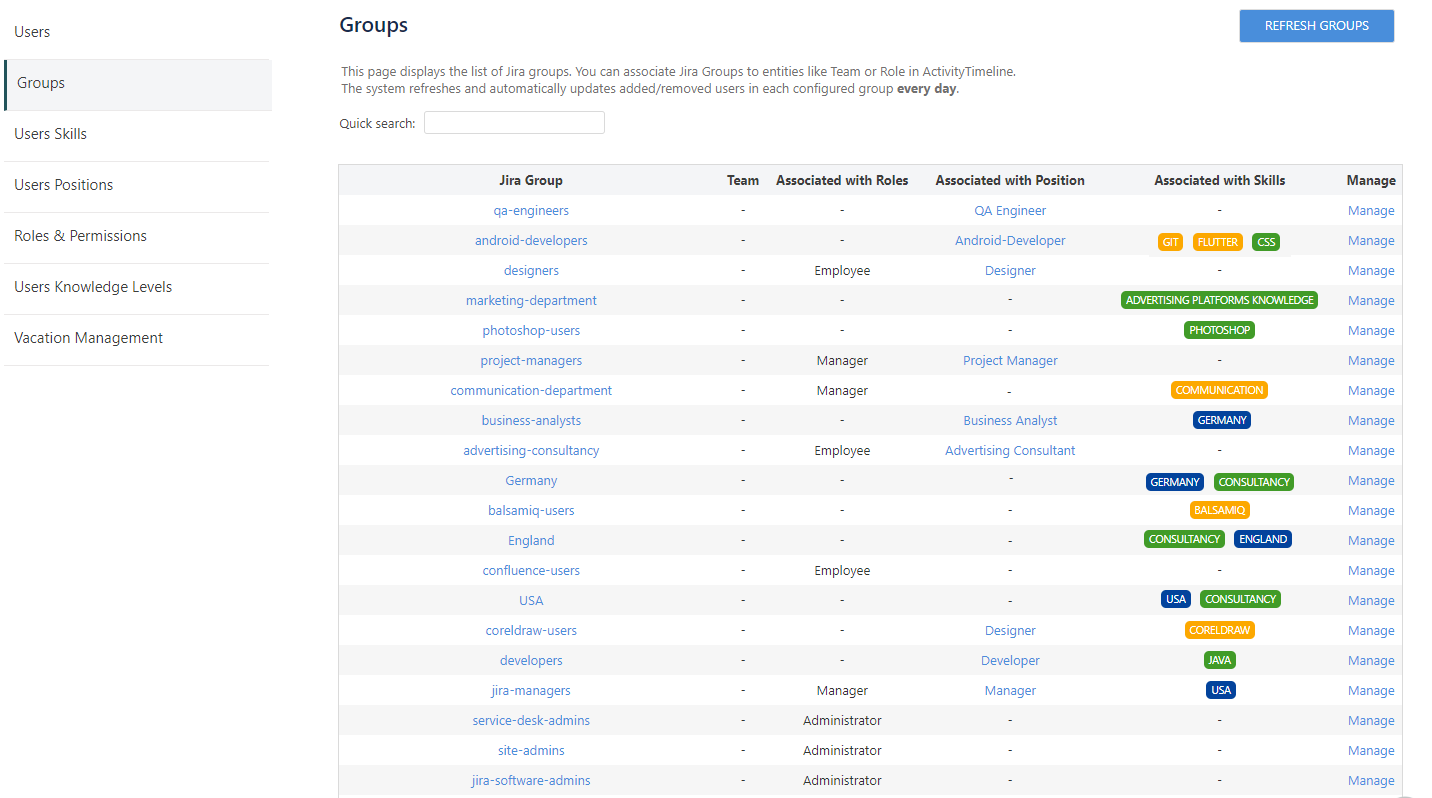Click Manage for the site-admins group

[1370, 751]
